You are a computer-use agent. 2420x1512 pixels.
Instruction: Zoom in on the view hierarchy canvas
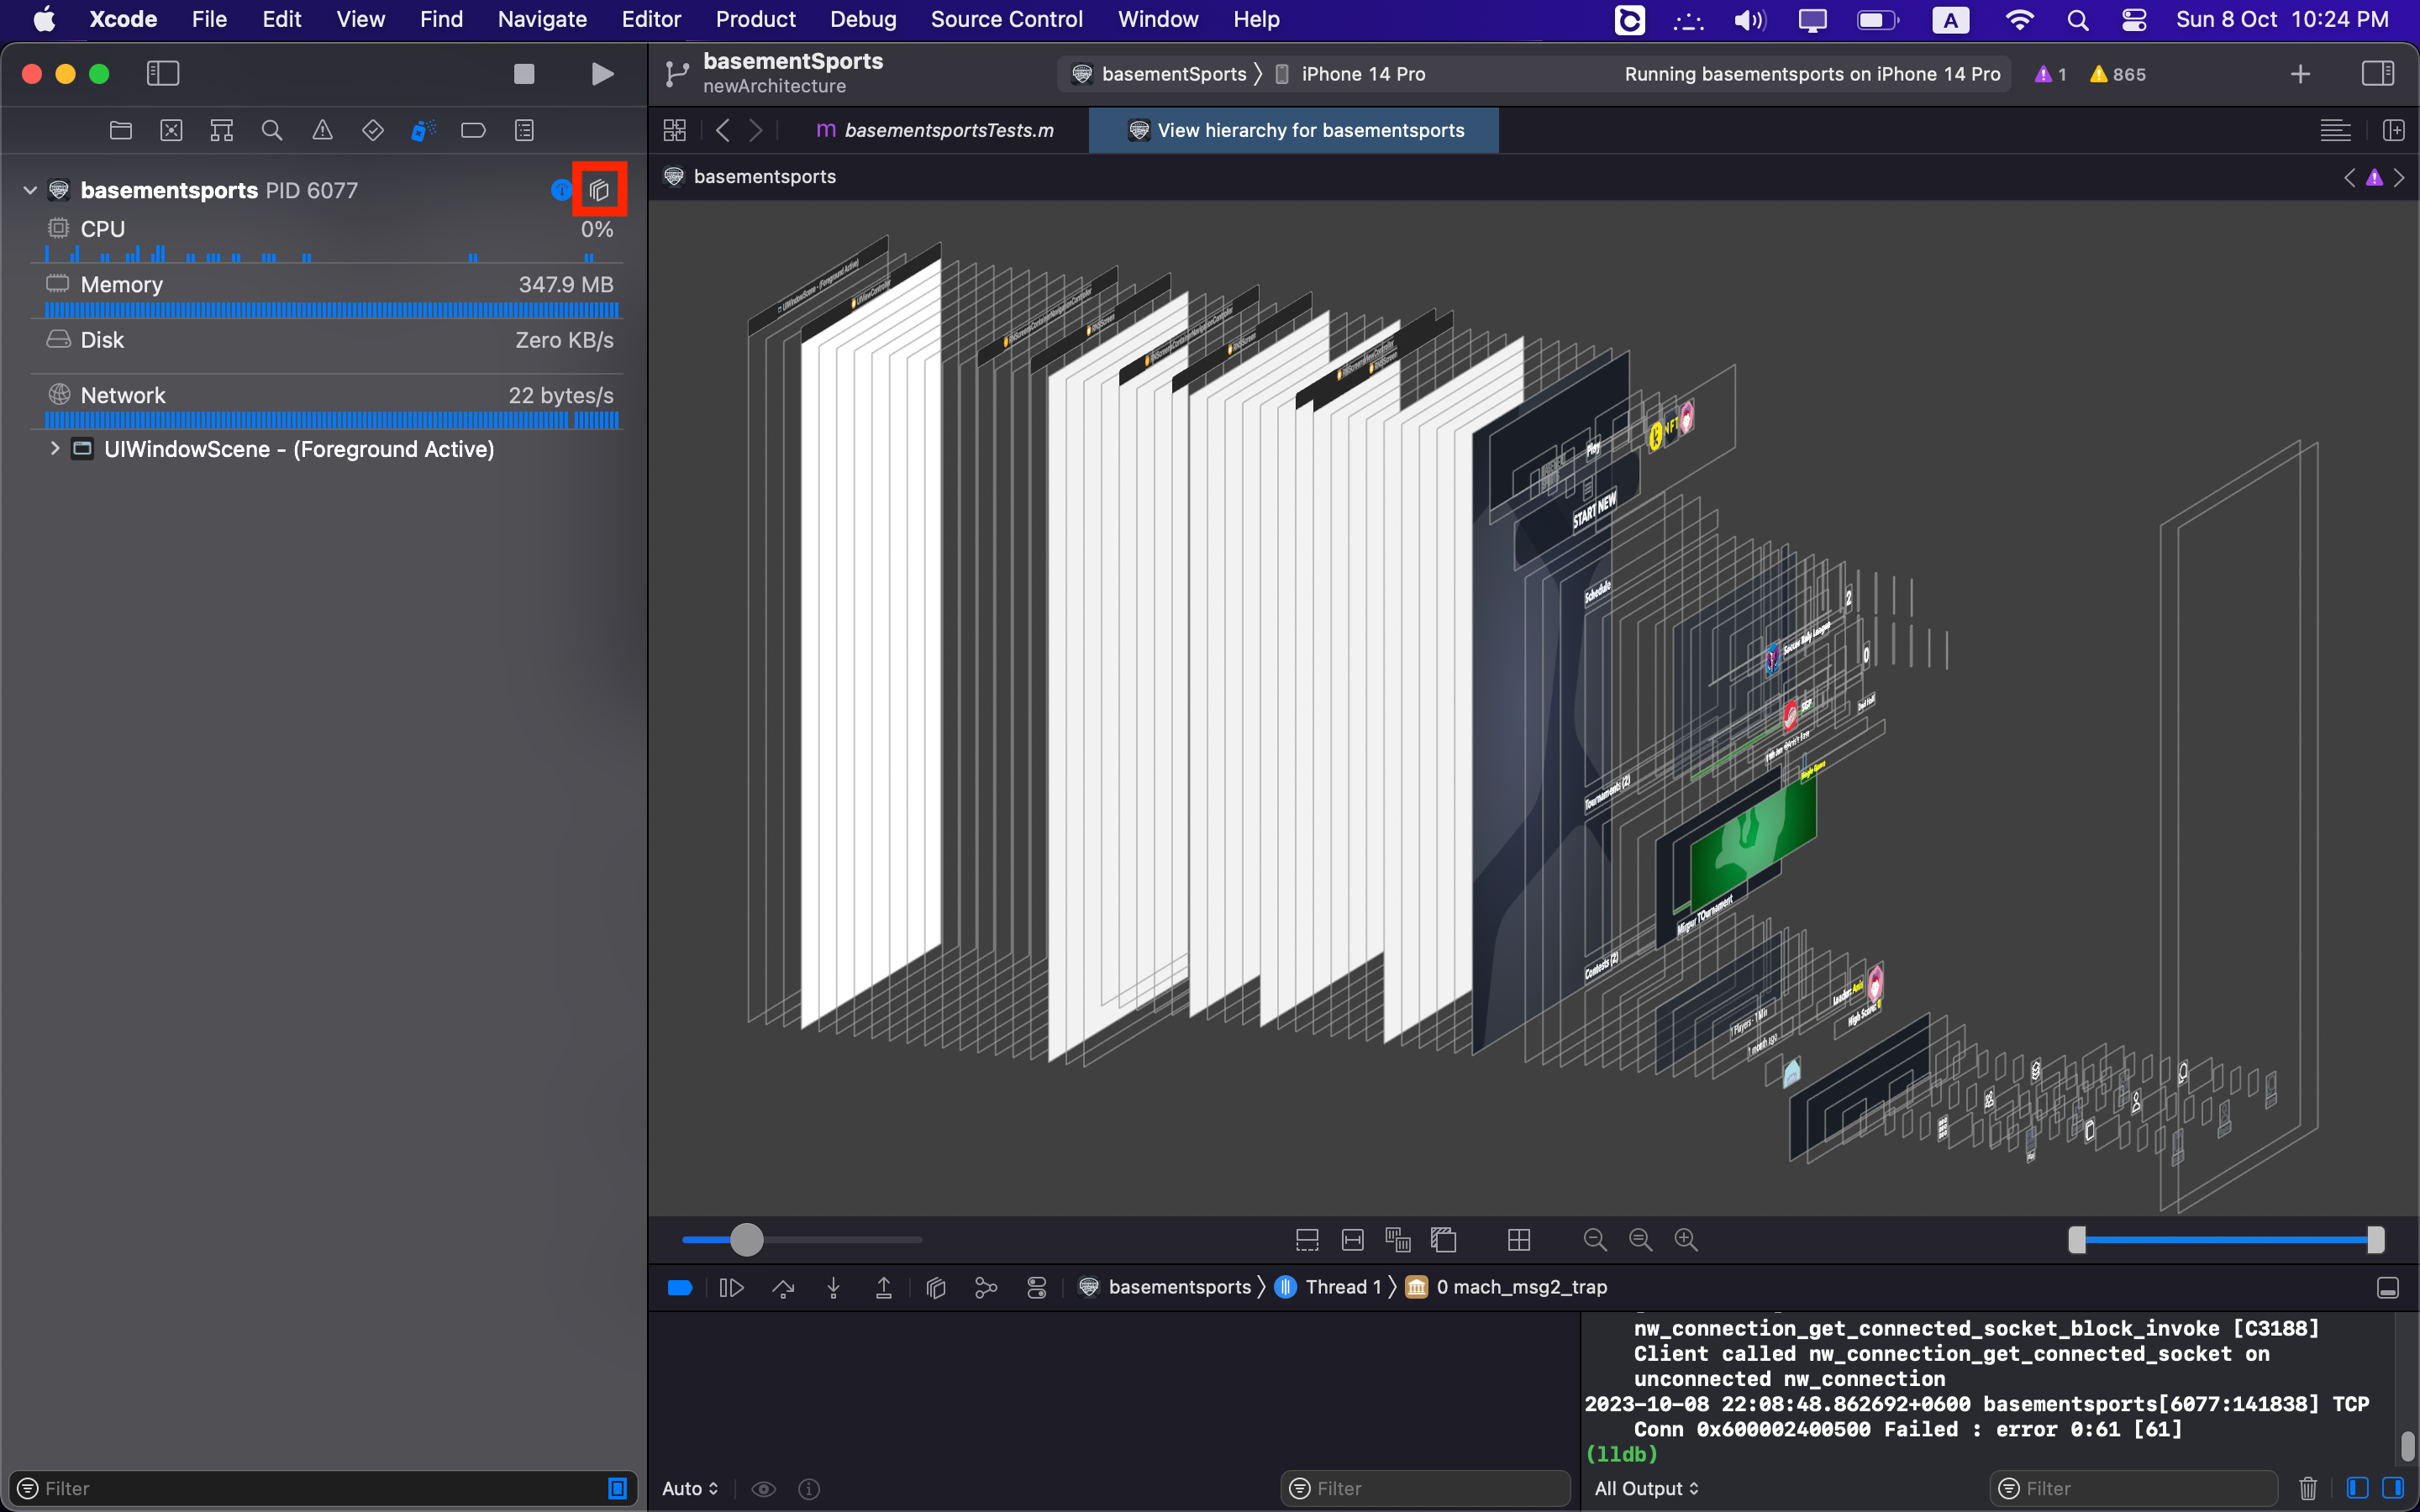point(1686,1240)
